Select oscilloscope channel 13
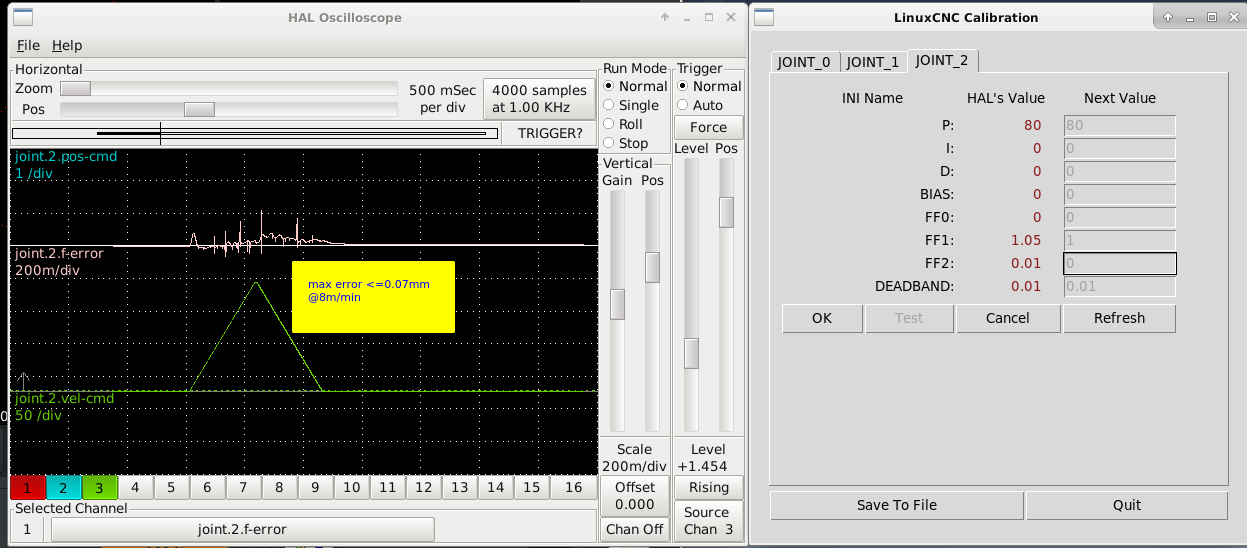 click(459, 487)
